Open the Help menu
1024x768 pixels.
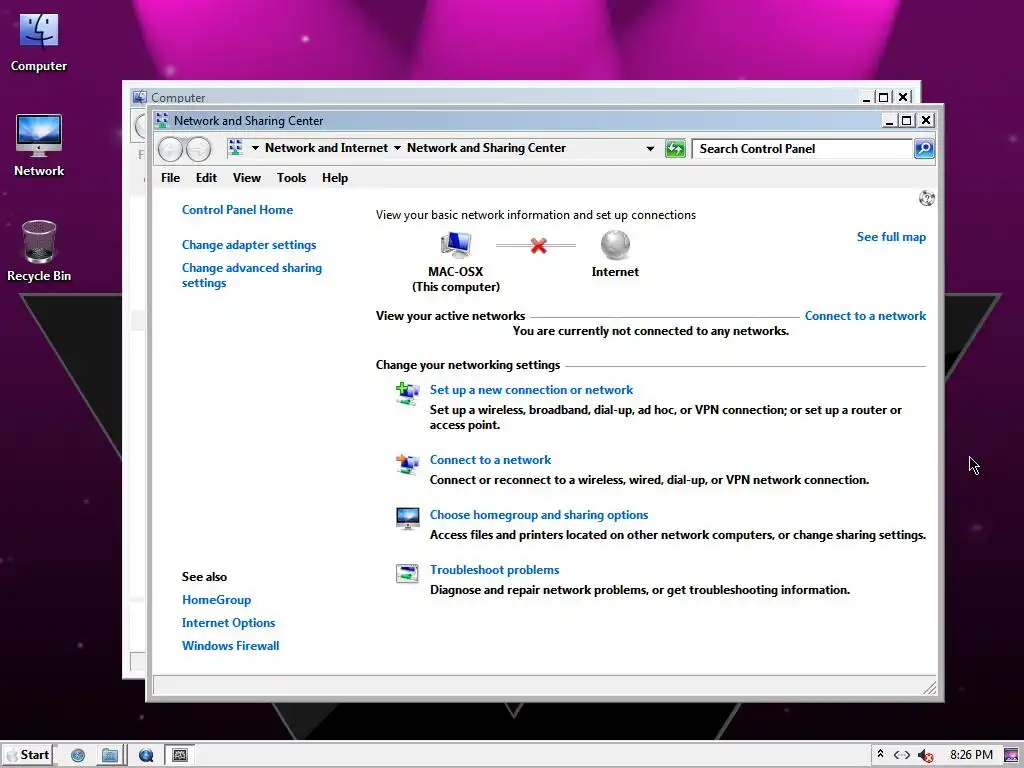(x=335, y=178)
